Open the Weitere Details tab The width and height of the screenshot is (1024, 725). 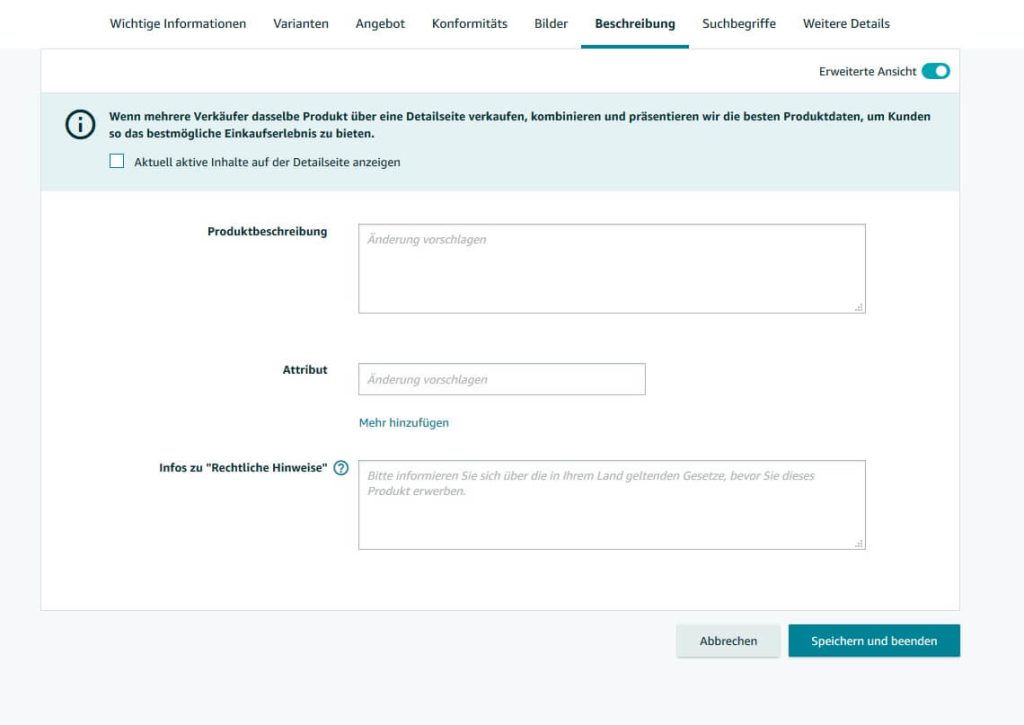[846, 24]
